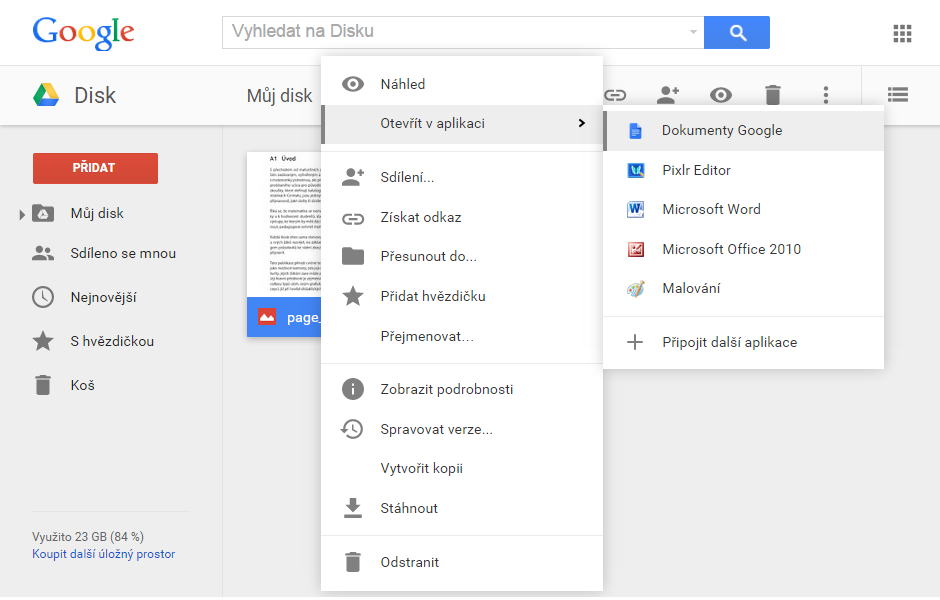
Task: Select Sdílení... in the context menu
Action: [462, 177]
